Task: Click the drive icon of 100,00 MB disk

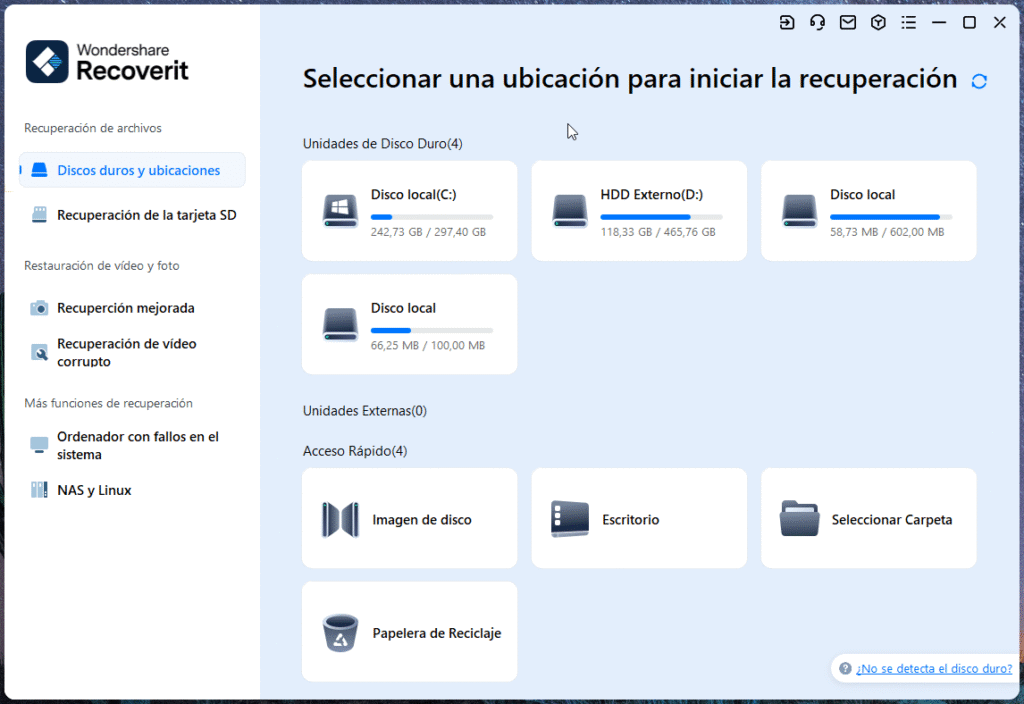Action: pos(340,324)
